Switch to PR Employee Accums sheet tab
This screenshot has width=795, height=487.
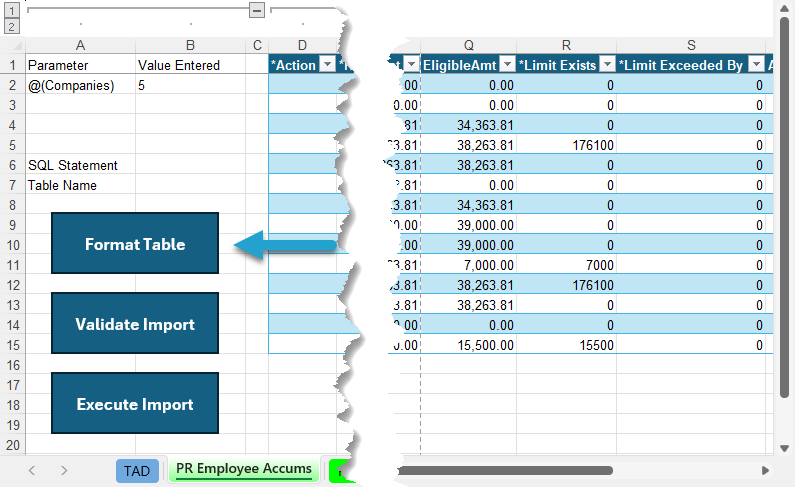tap(244, 469)
